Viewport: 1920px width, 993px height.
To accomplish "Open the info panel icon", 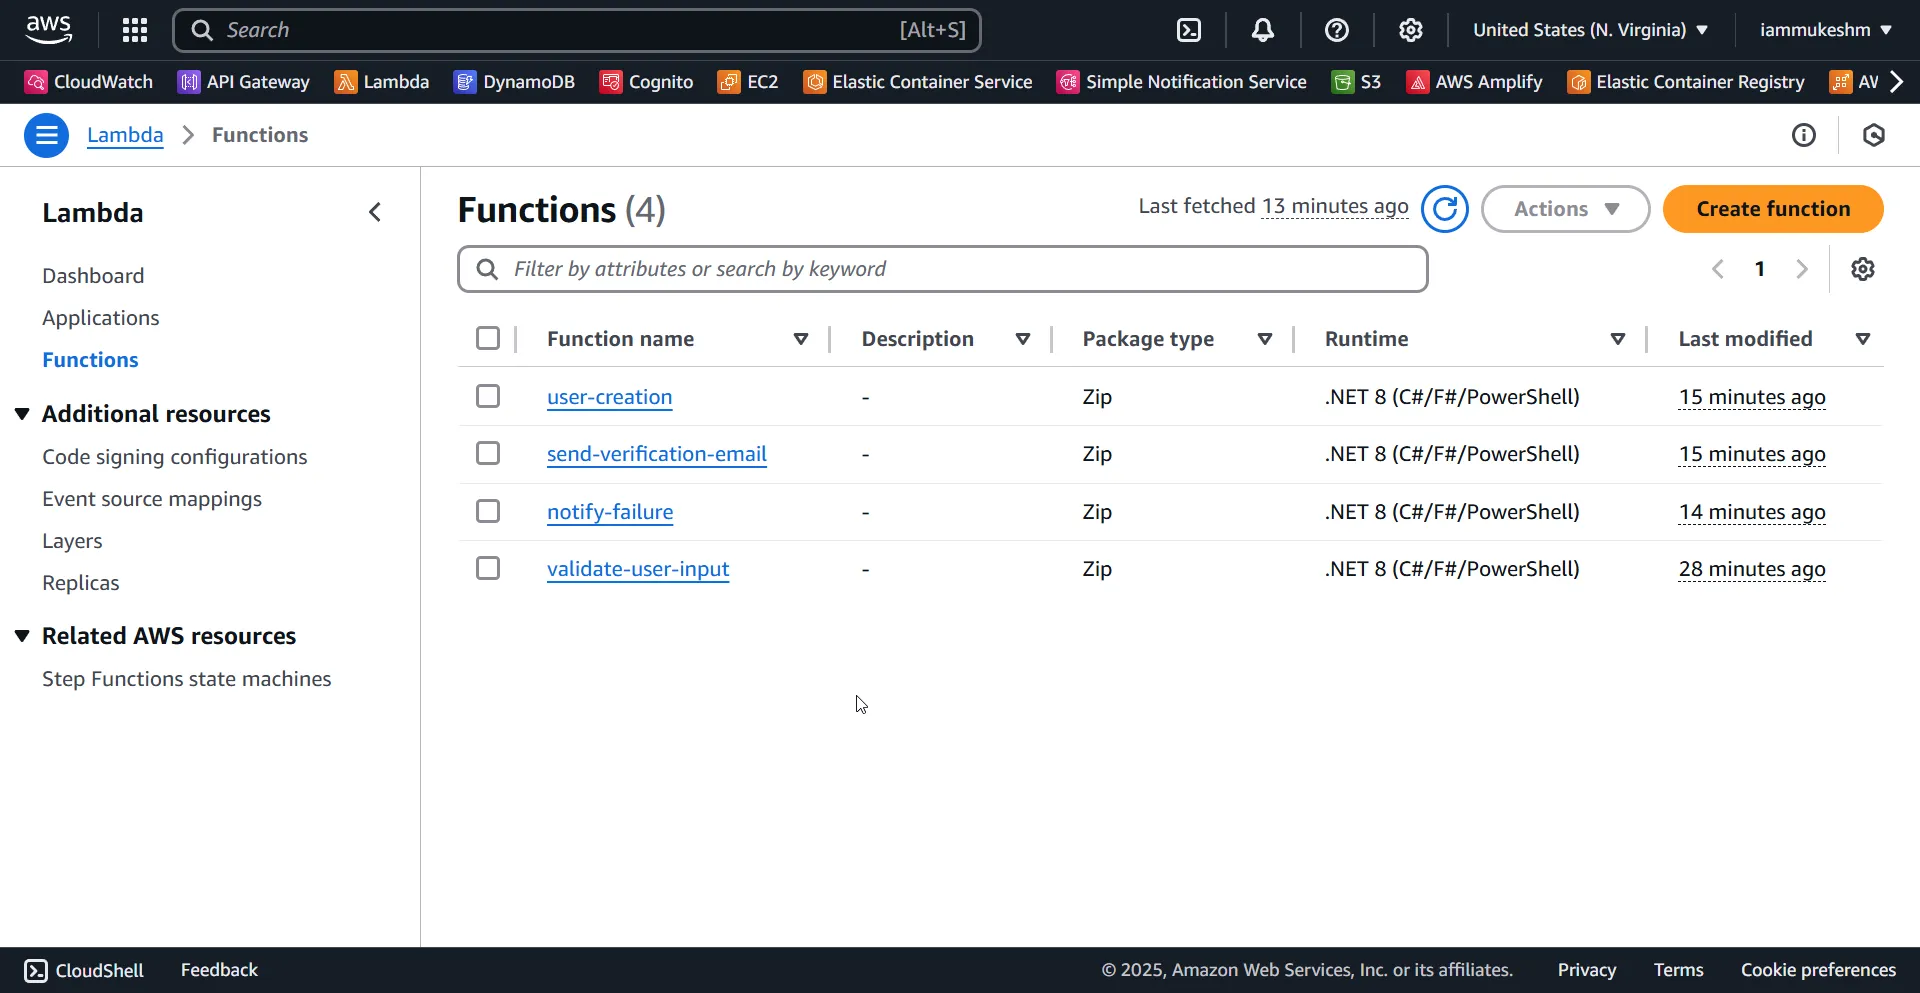I will click(x=1804, y=135).
